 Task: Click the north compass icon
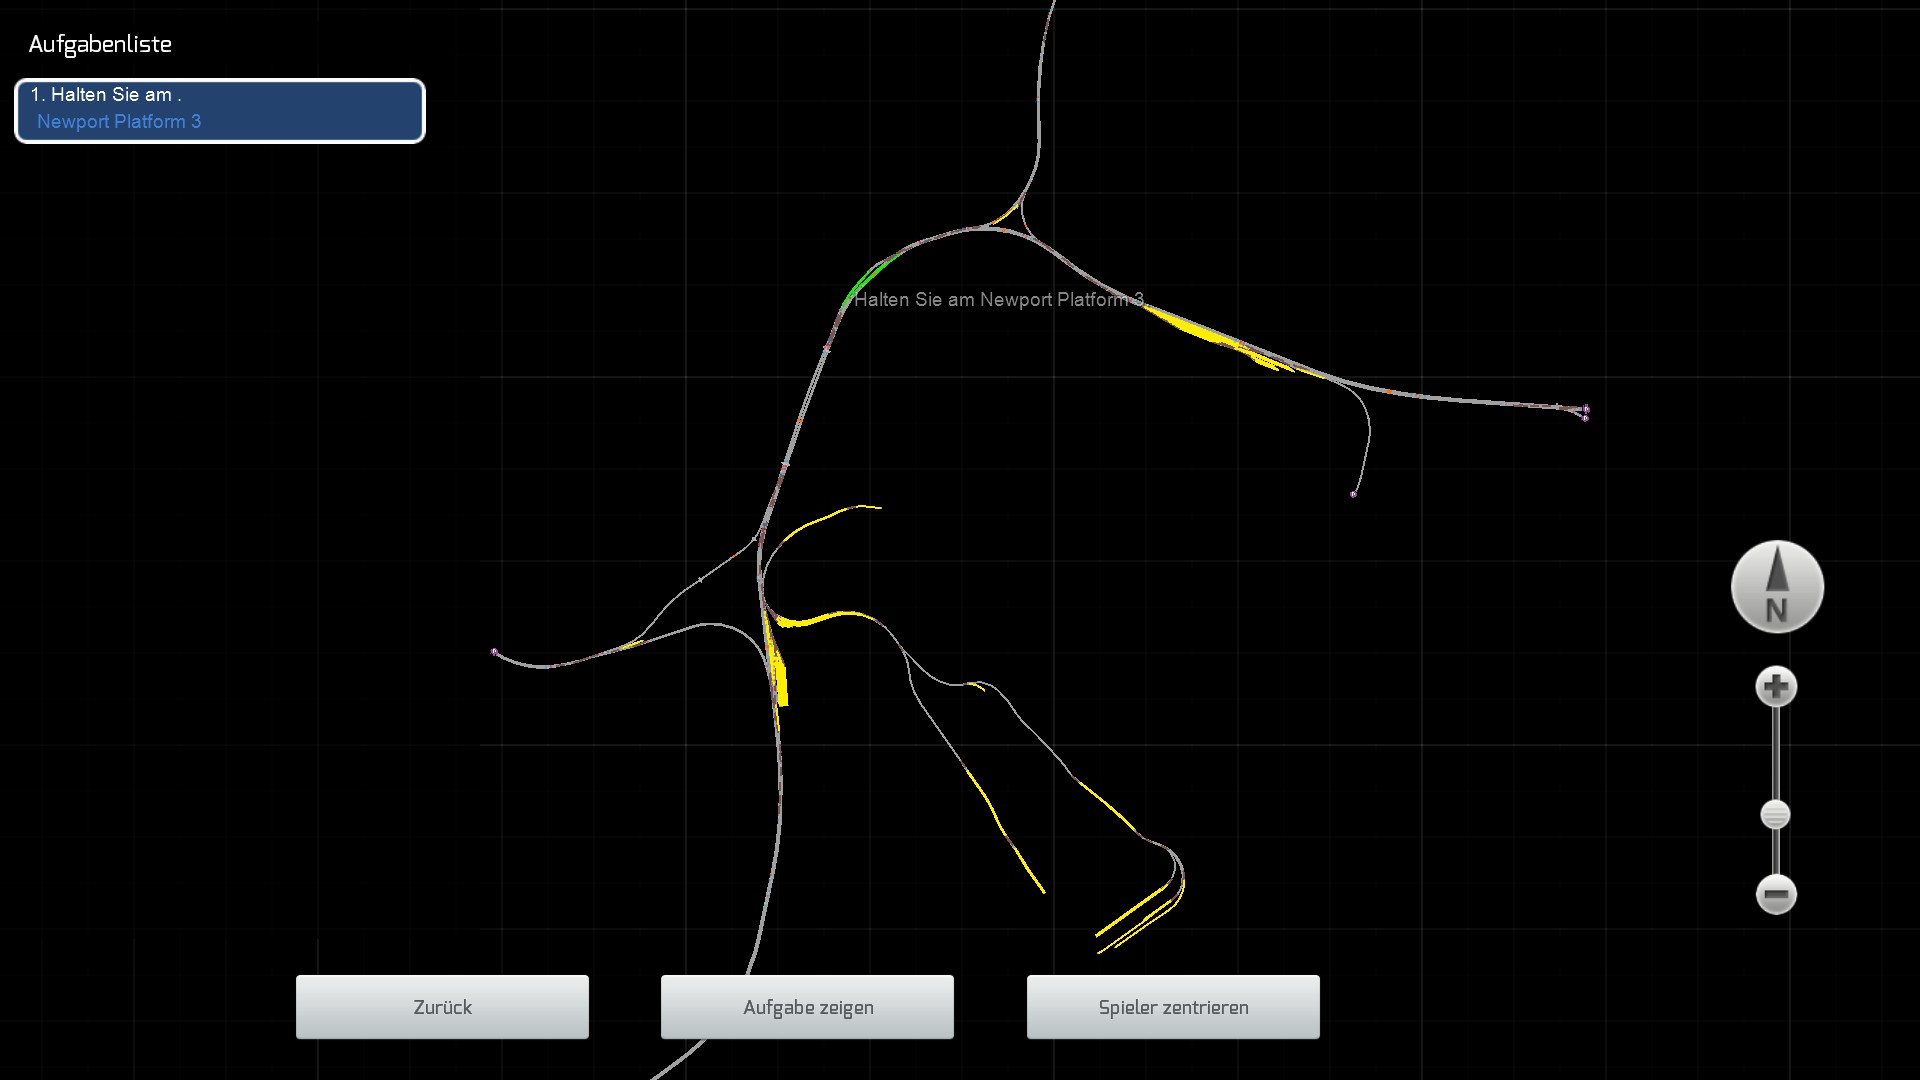click(x=1777, y=587)
